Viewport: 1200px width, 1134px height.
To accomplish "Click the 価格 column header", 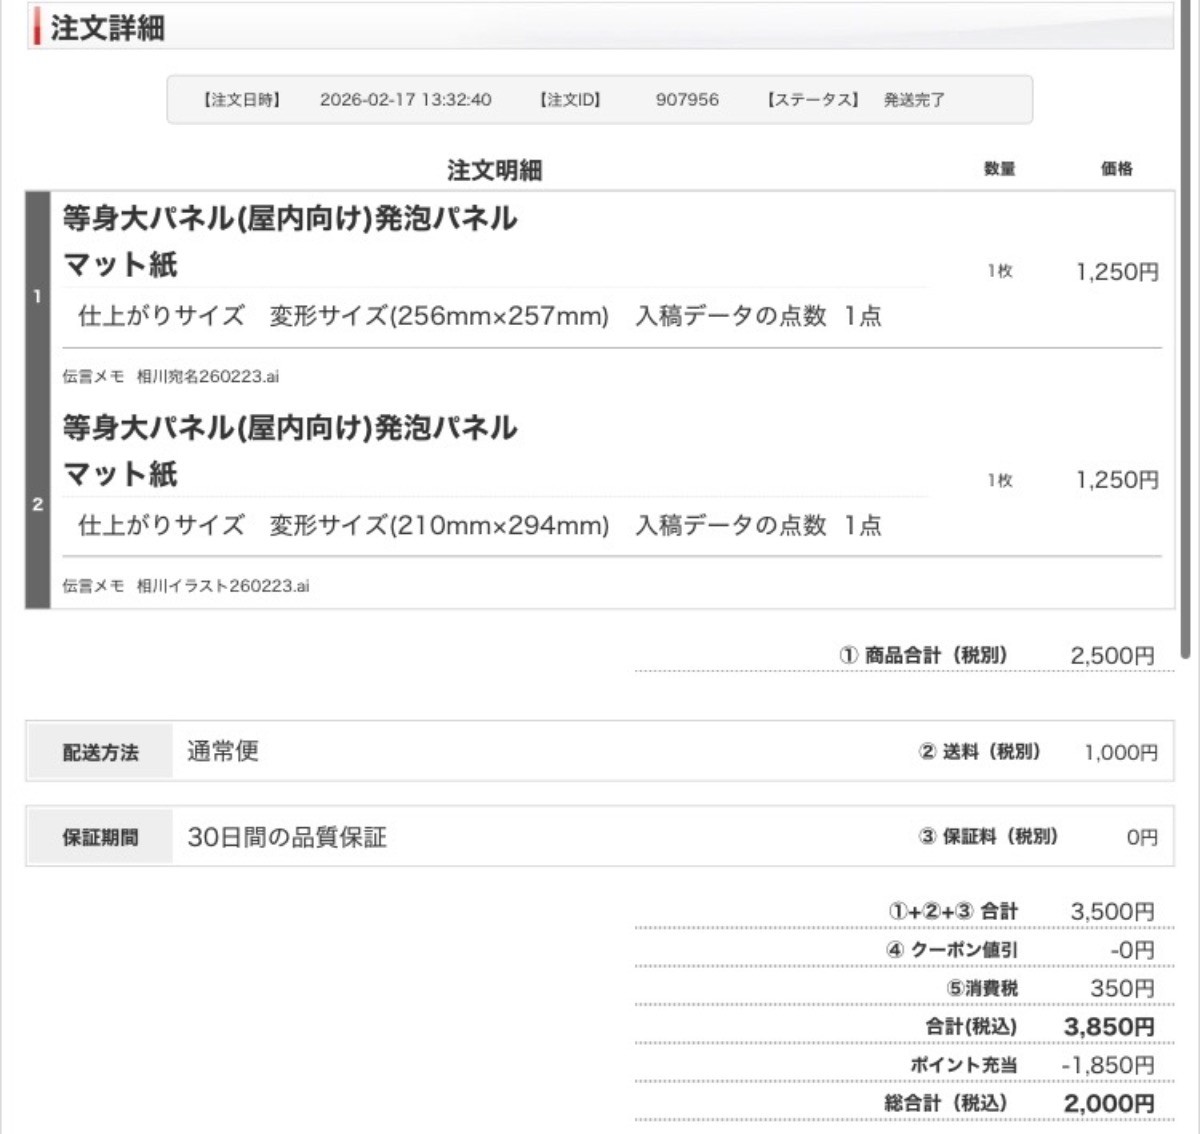I will 1116,169.
